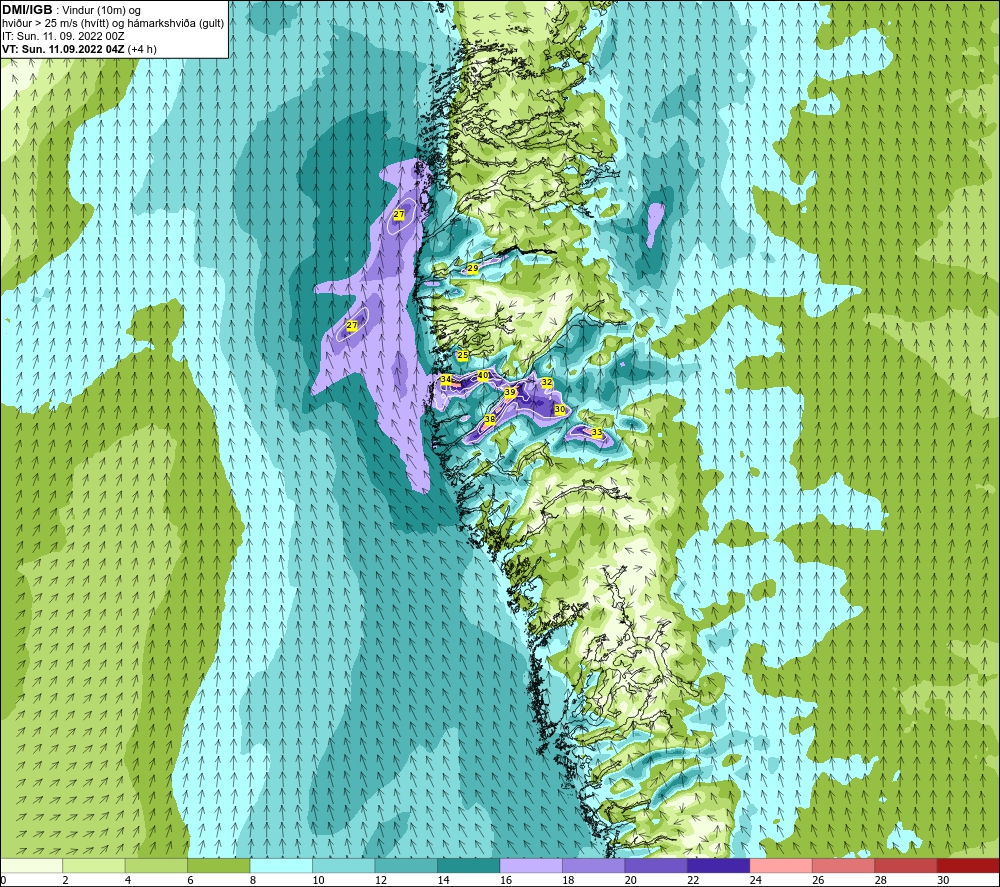Click the 'hviður > 25 m/s' description line
Screen dimensions: 1000x887
click(x=113, y=24)
